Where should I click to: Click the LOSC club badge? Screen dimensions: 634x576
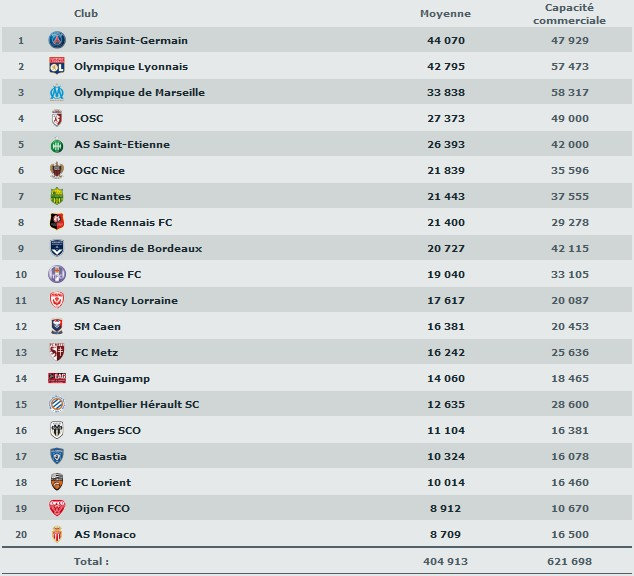click(56, 119)
